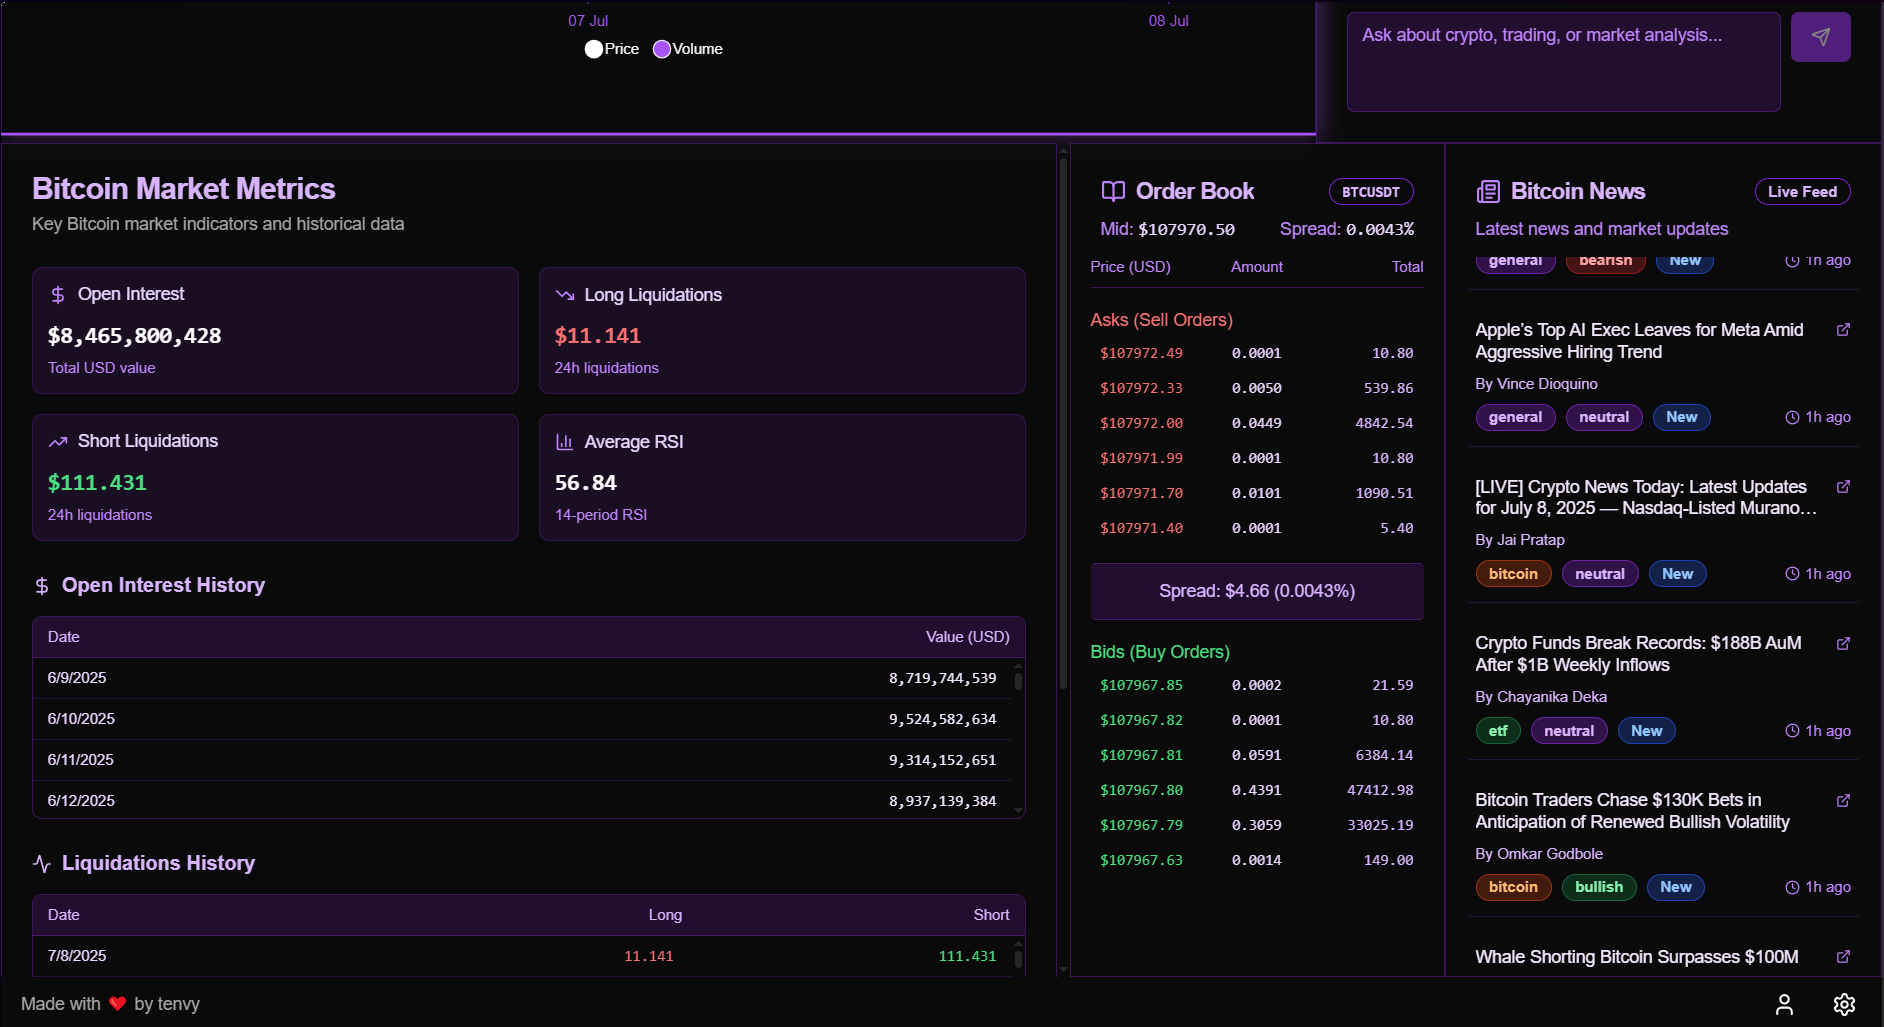Click the etf tag on Crypto Funds article
Screen dimensions: 1884x1027
coord(1498,731)
